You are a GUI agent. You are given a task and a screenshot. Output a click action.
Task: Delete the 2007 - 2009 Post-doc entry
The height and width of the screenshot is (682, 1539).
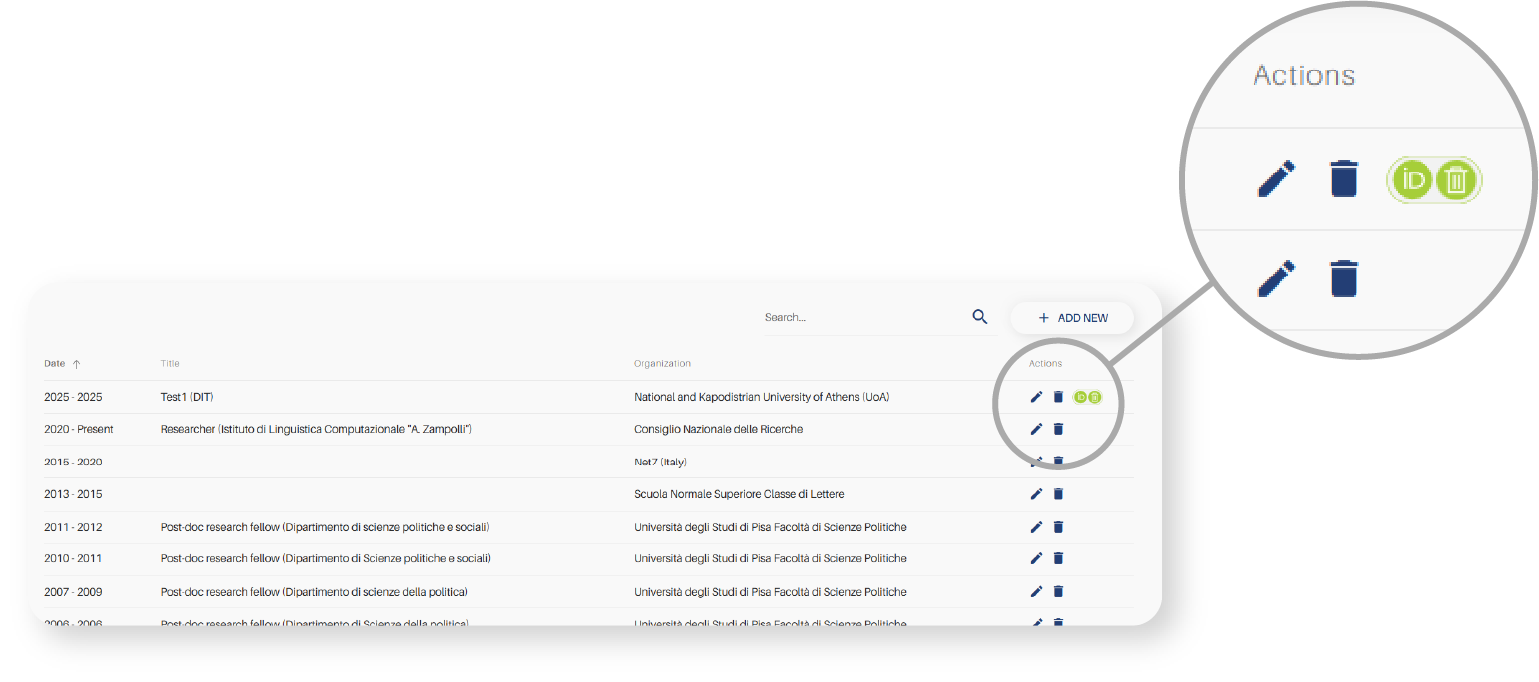point(1058,592)
